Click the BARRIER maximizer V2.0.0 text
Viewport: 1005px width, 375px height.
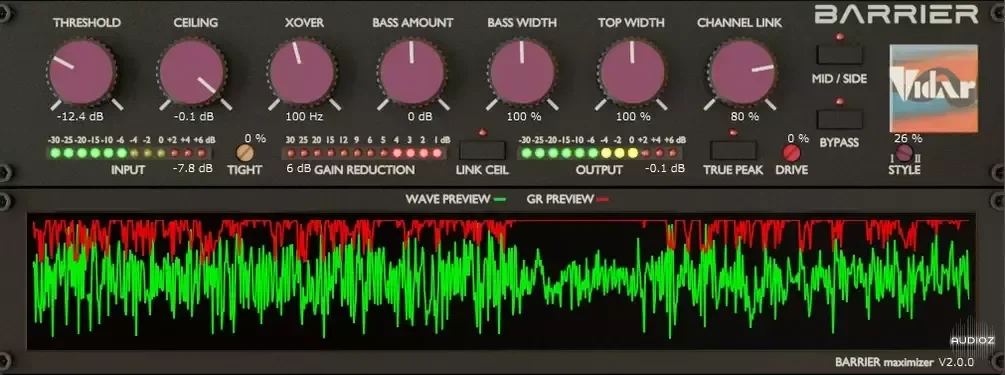(904, 362)
